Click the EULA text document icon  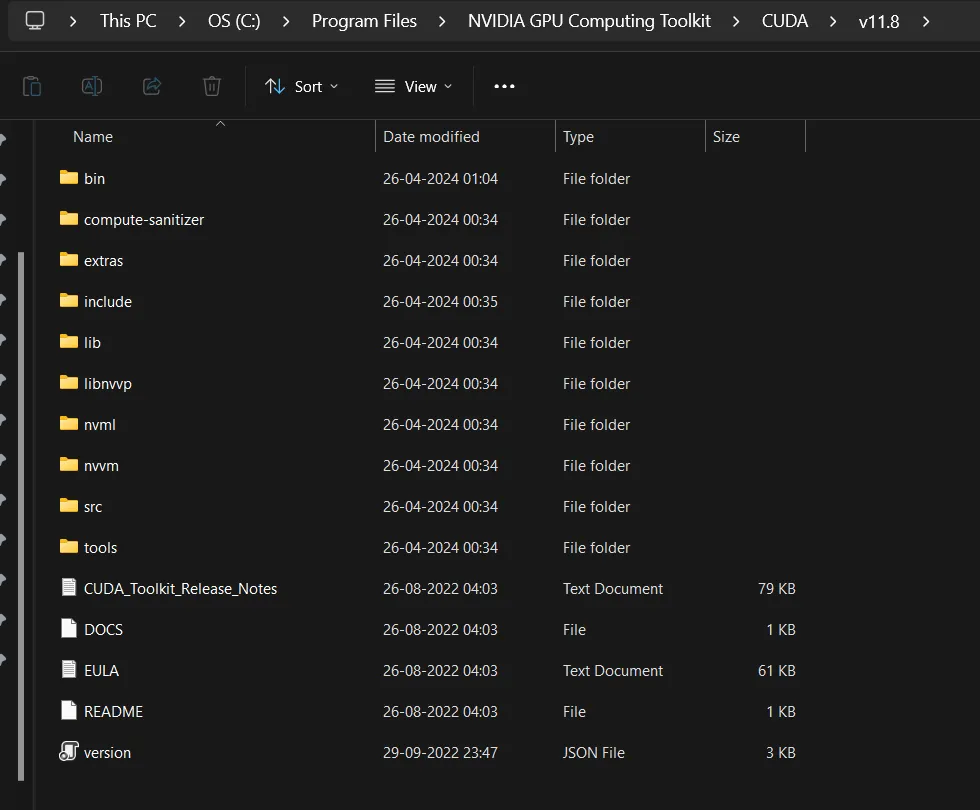pos(69,669)
